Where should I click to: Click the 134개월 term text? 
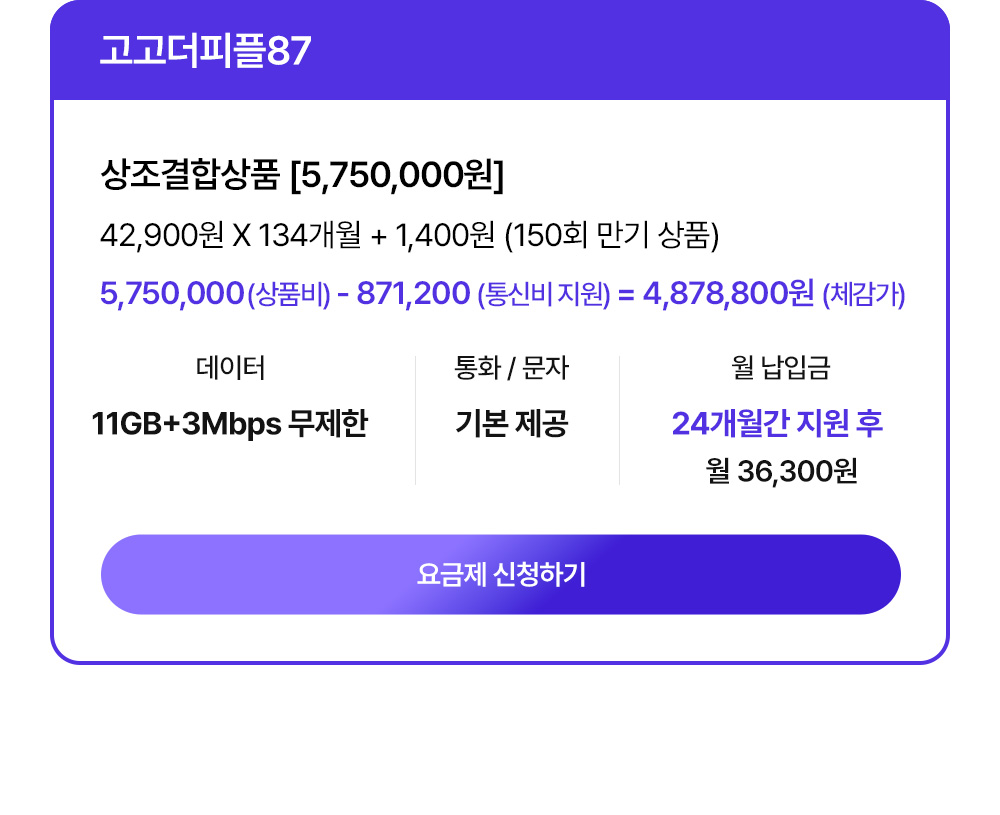tap(309, 235)
